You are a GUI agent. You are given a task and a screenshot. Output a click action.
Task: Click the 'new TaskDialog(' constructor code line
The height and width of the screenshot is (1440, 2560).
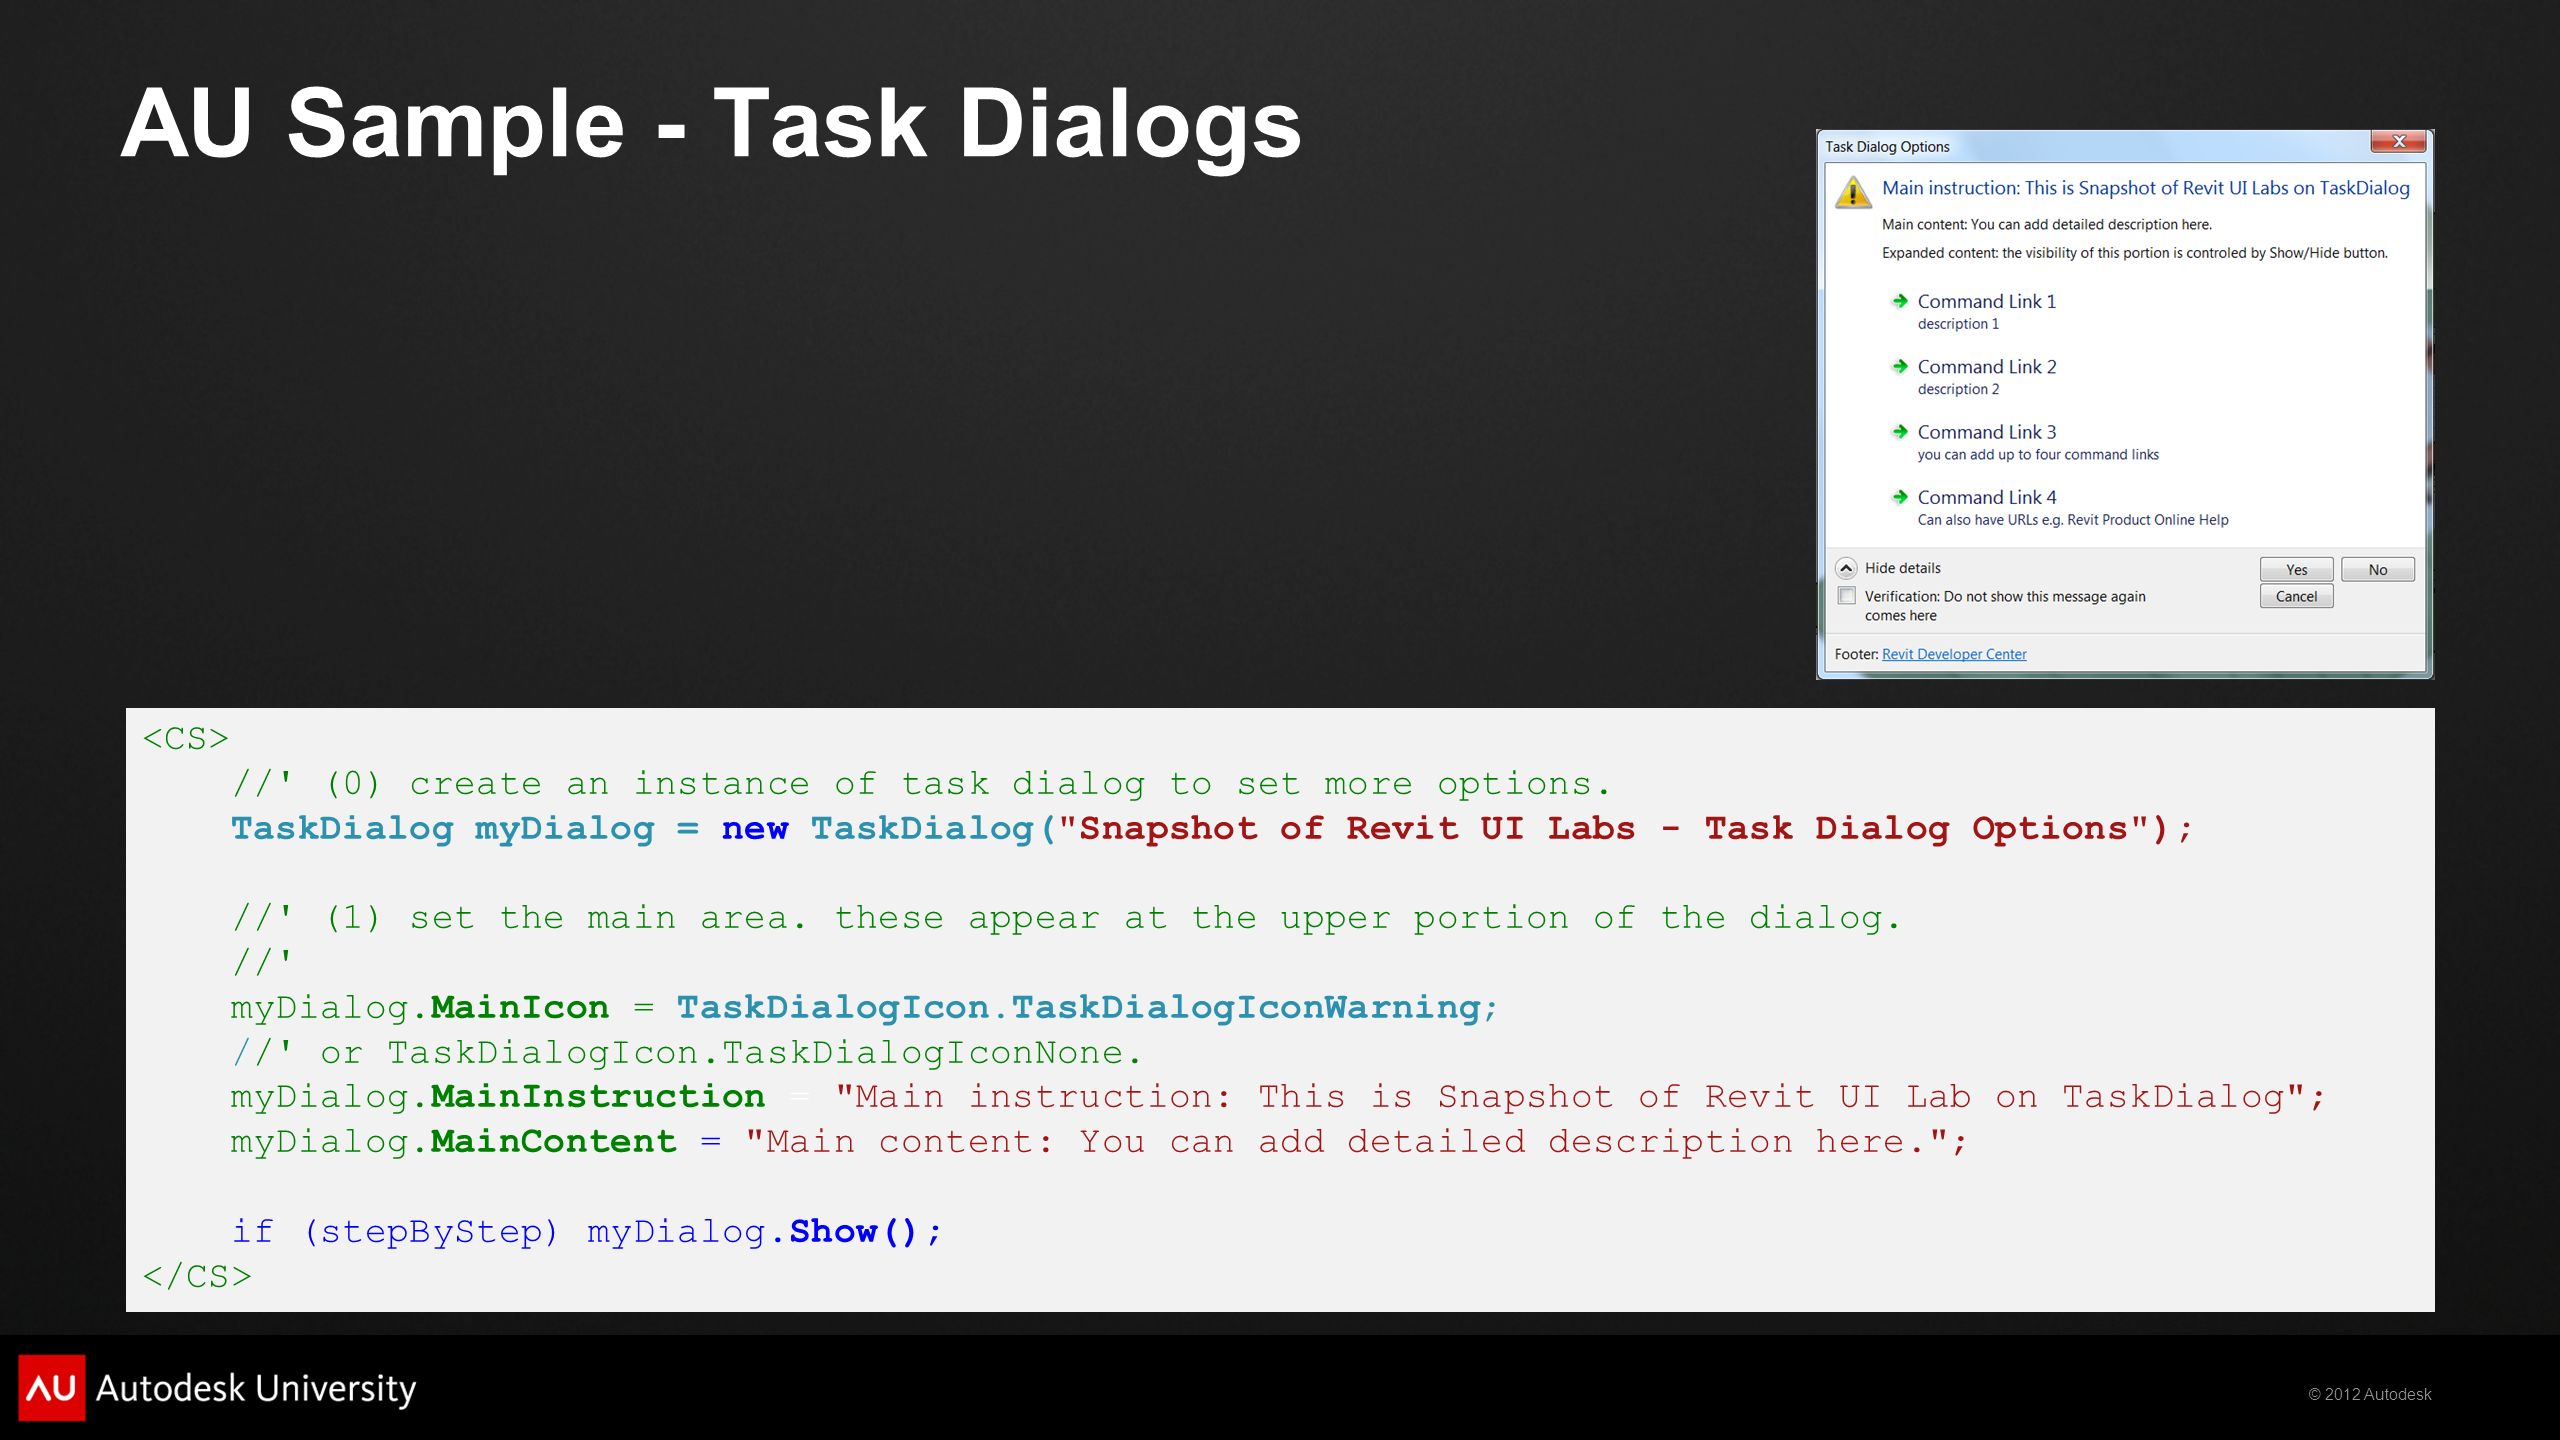1211,829
